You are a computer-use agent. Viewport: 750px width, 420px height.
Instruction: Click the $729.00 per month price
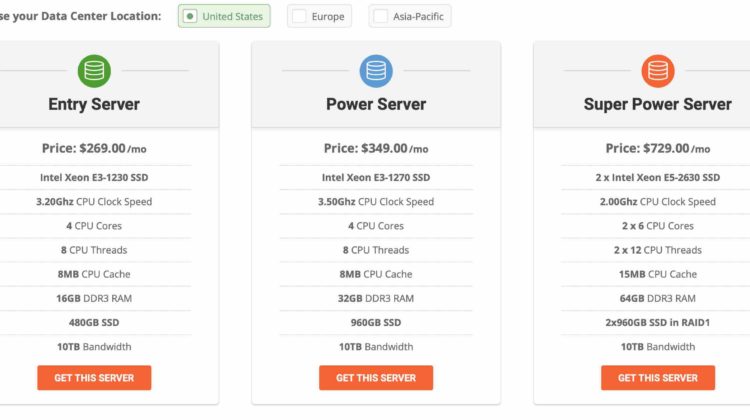coord(658,148)
